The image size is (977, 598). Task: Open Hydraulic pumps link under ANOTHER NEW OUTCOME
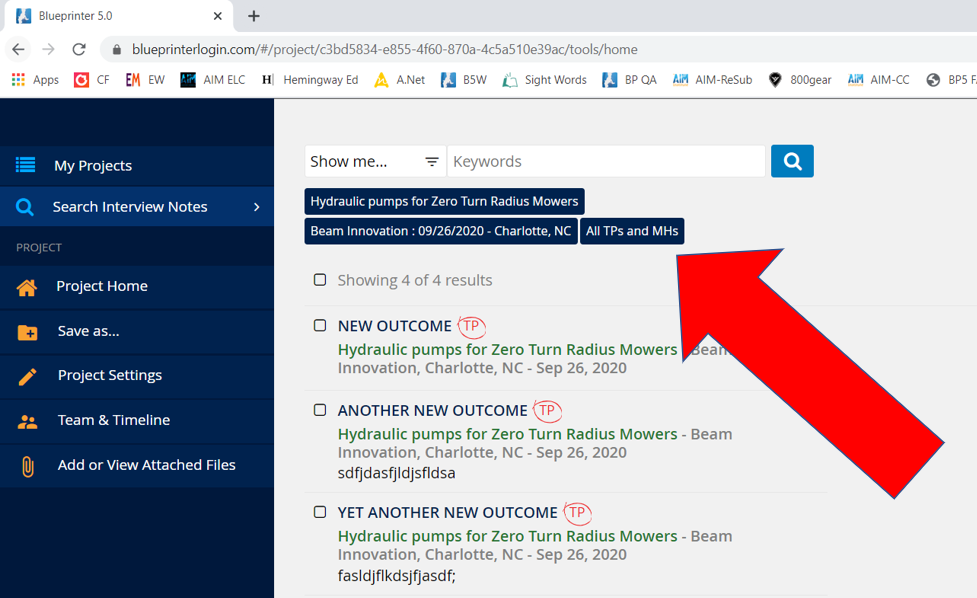click(x=507, y=434)
